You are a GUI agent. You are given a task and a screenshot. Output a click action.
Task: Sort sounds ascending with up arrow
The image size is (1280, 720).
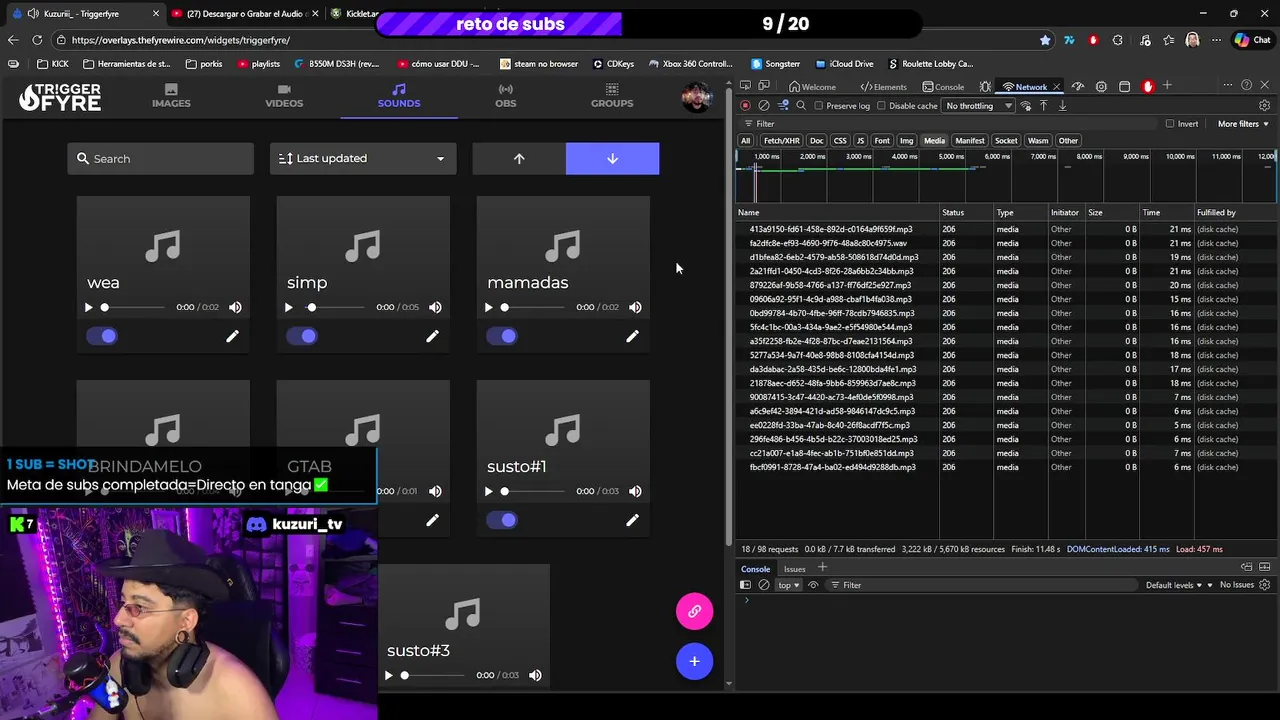[x=519, y=159]
